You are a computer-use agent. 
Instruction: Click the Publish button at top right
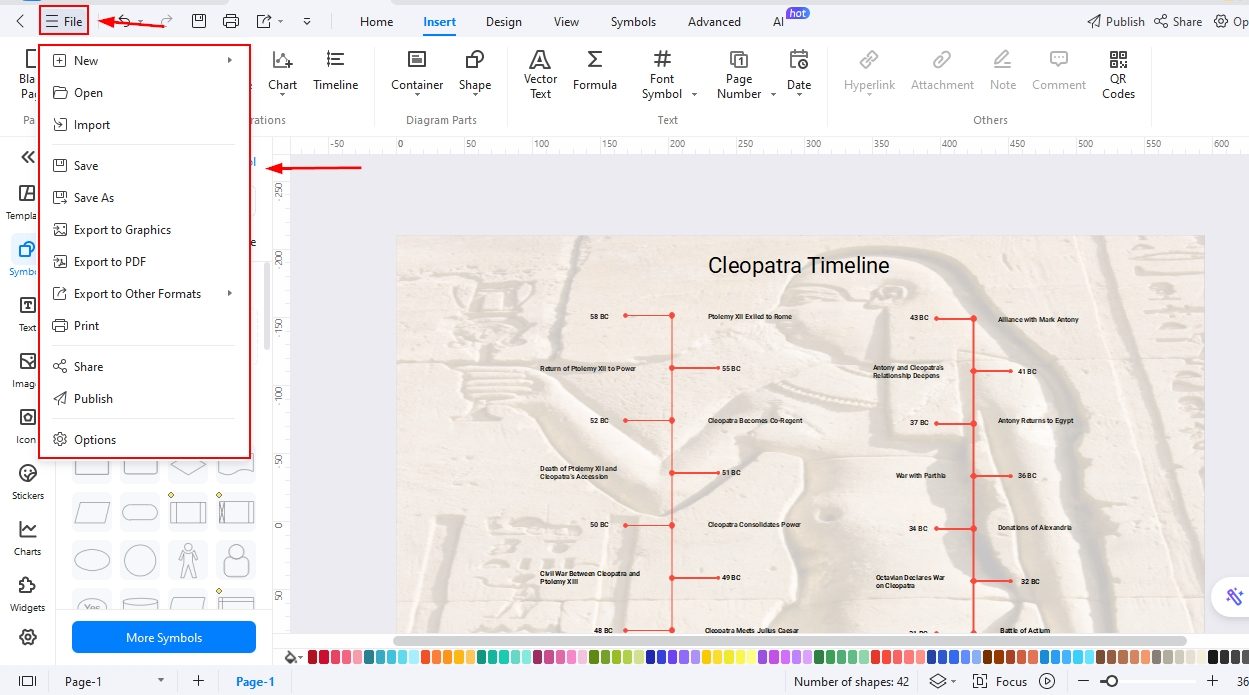click(1123, 20)
